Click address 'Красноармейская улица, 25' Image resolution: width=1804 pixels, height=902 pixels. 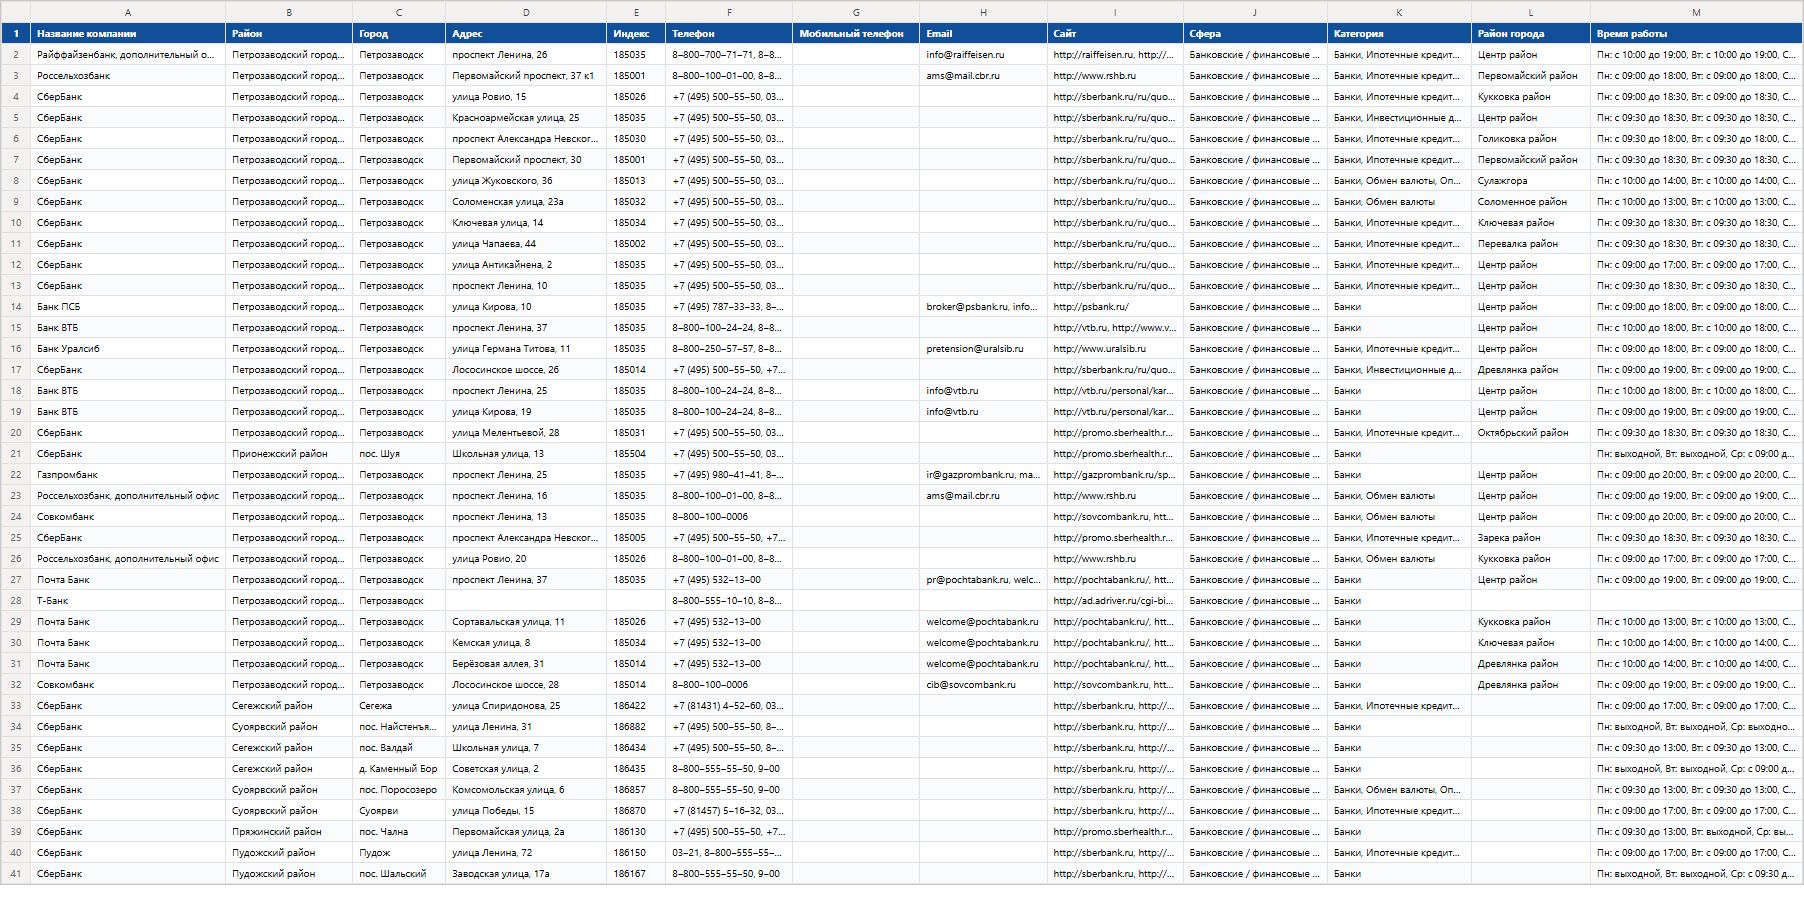526,118
